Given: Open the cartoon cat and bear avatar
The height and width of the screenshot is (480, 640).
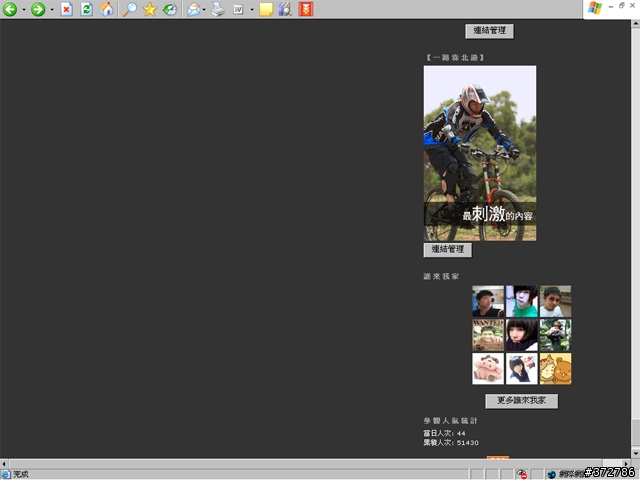Looking at the screenshot, I should (556, 369).
